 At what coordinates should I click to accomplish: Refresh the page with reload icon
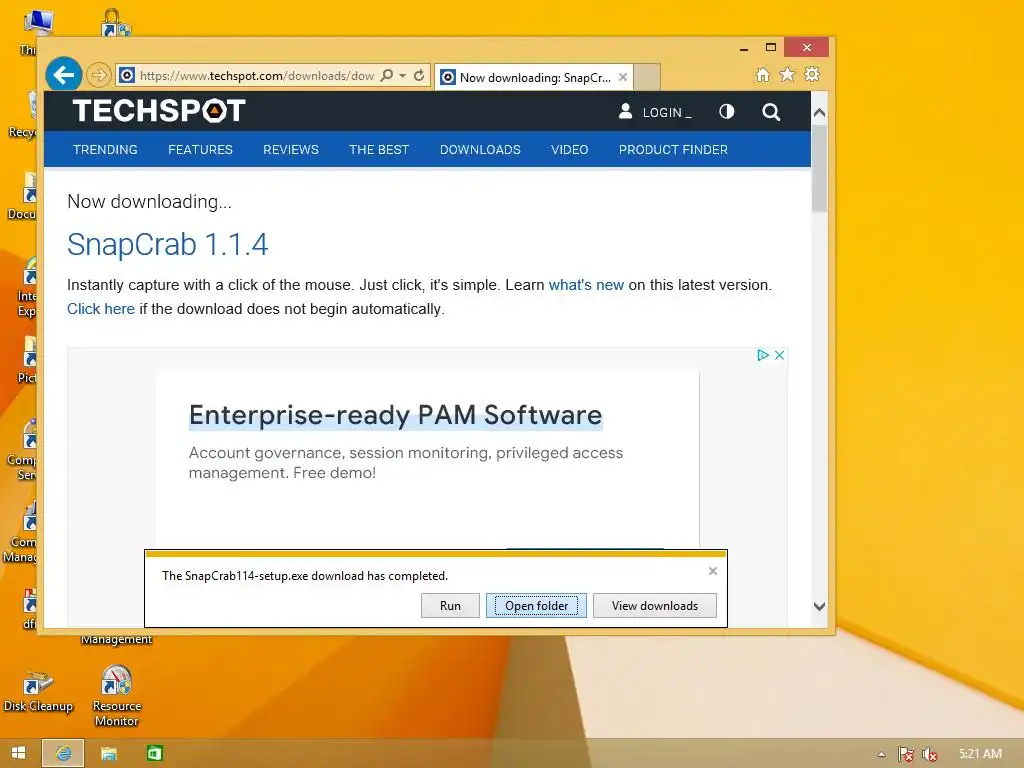point(419,76)
